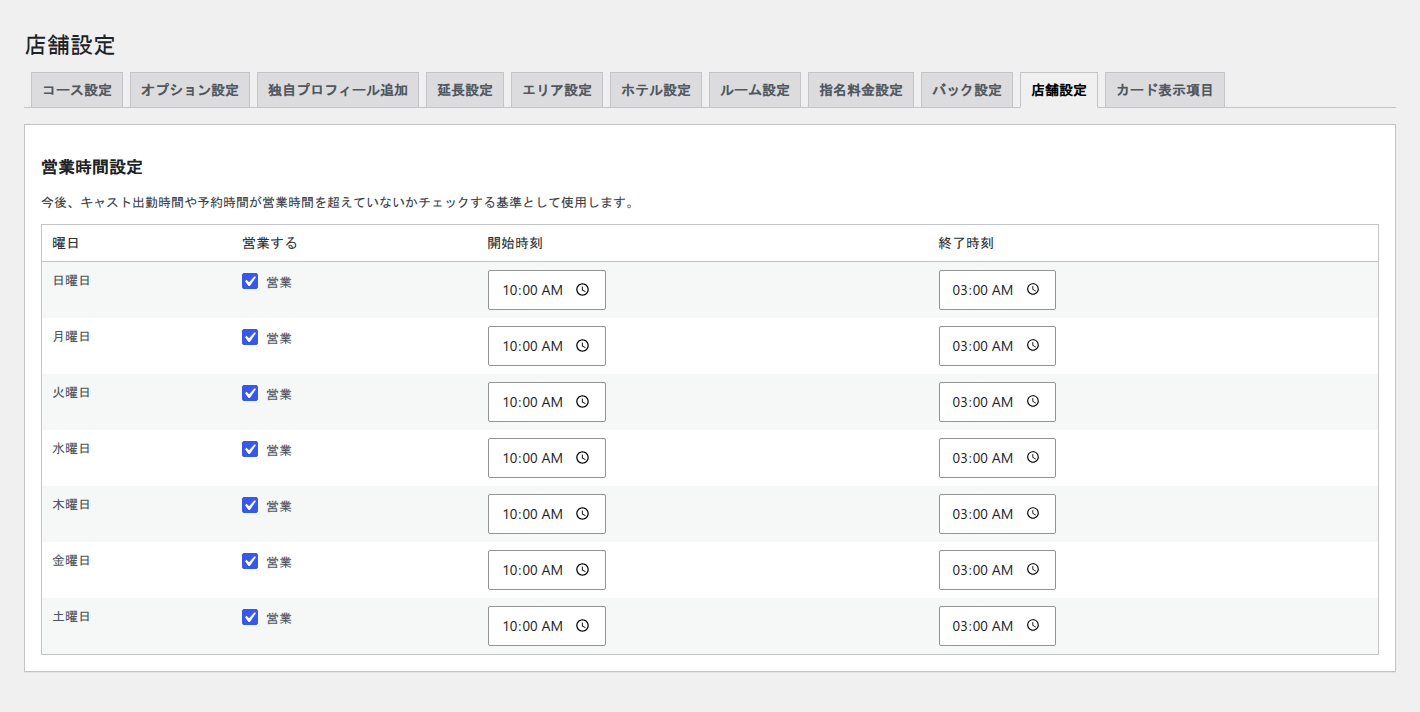Image resolution: width=1420 pixels, height=712 pixels.
Task: Open time picker clock for 土曜日 end time
Action: (x=1033, y=626)
